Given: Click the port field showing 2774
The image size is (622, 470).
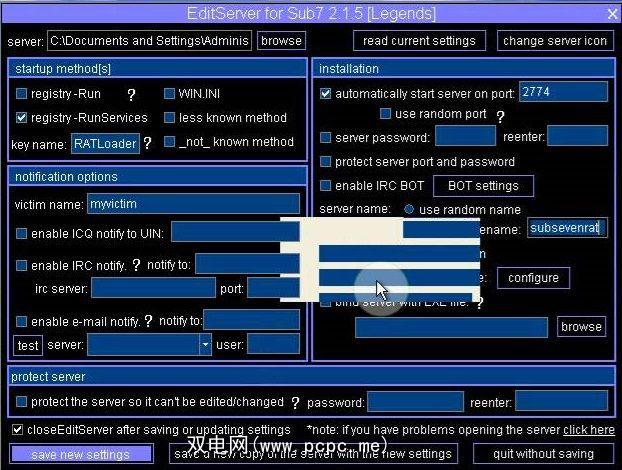Looking at the screenshot, I should pyautogui.click(x=563, y=92).
